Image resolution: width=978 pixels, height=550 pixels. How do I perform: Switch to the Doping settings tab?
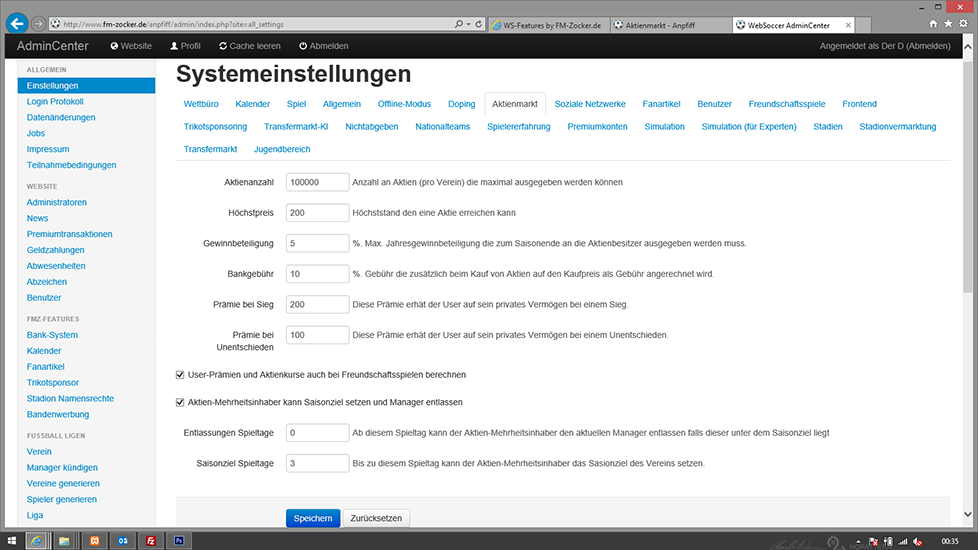pos(461,104)
